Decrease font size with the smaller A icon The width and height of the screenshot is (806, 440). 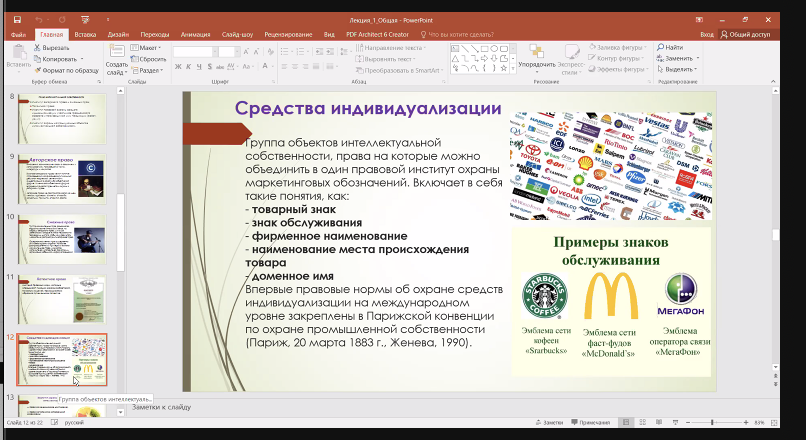[x=256, y=52]
